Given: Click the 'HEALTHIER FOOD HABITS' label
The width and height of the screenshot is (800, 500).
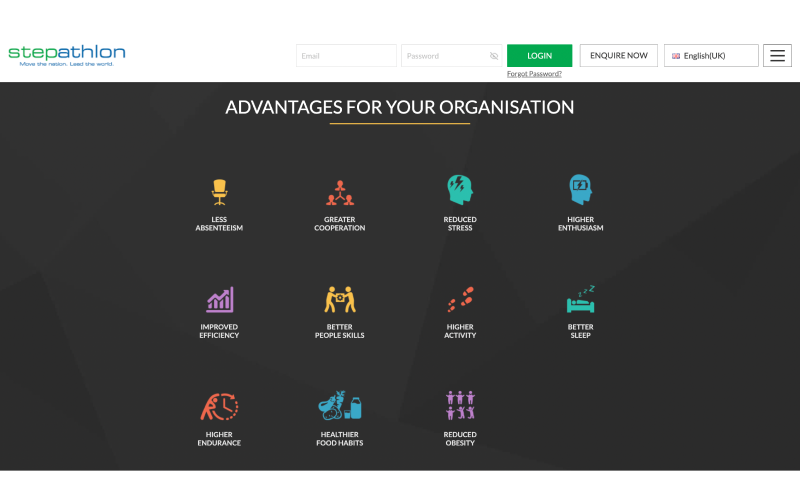Looking at the screenshot, I should pyautogui.click(x=340, y=439).
